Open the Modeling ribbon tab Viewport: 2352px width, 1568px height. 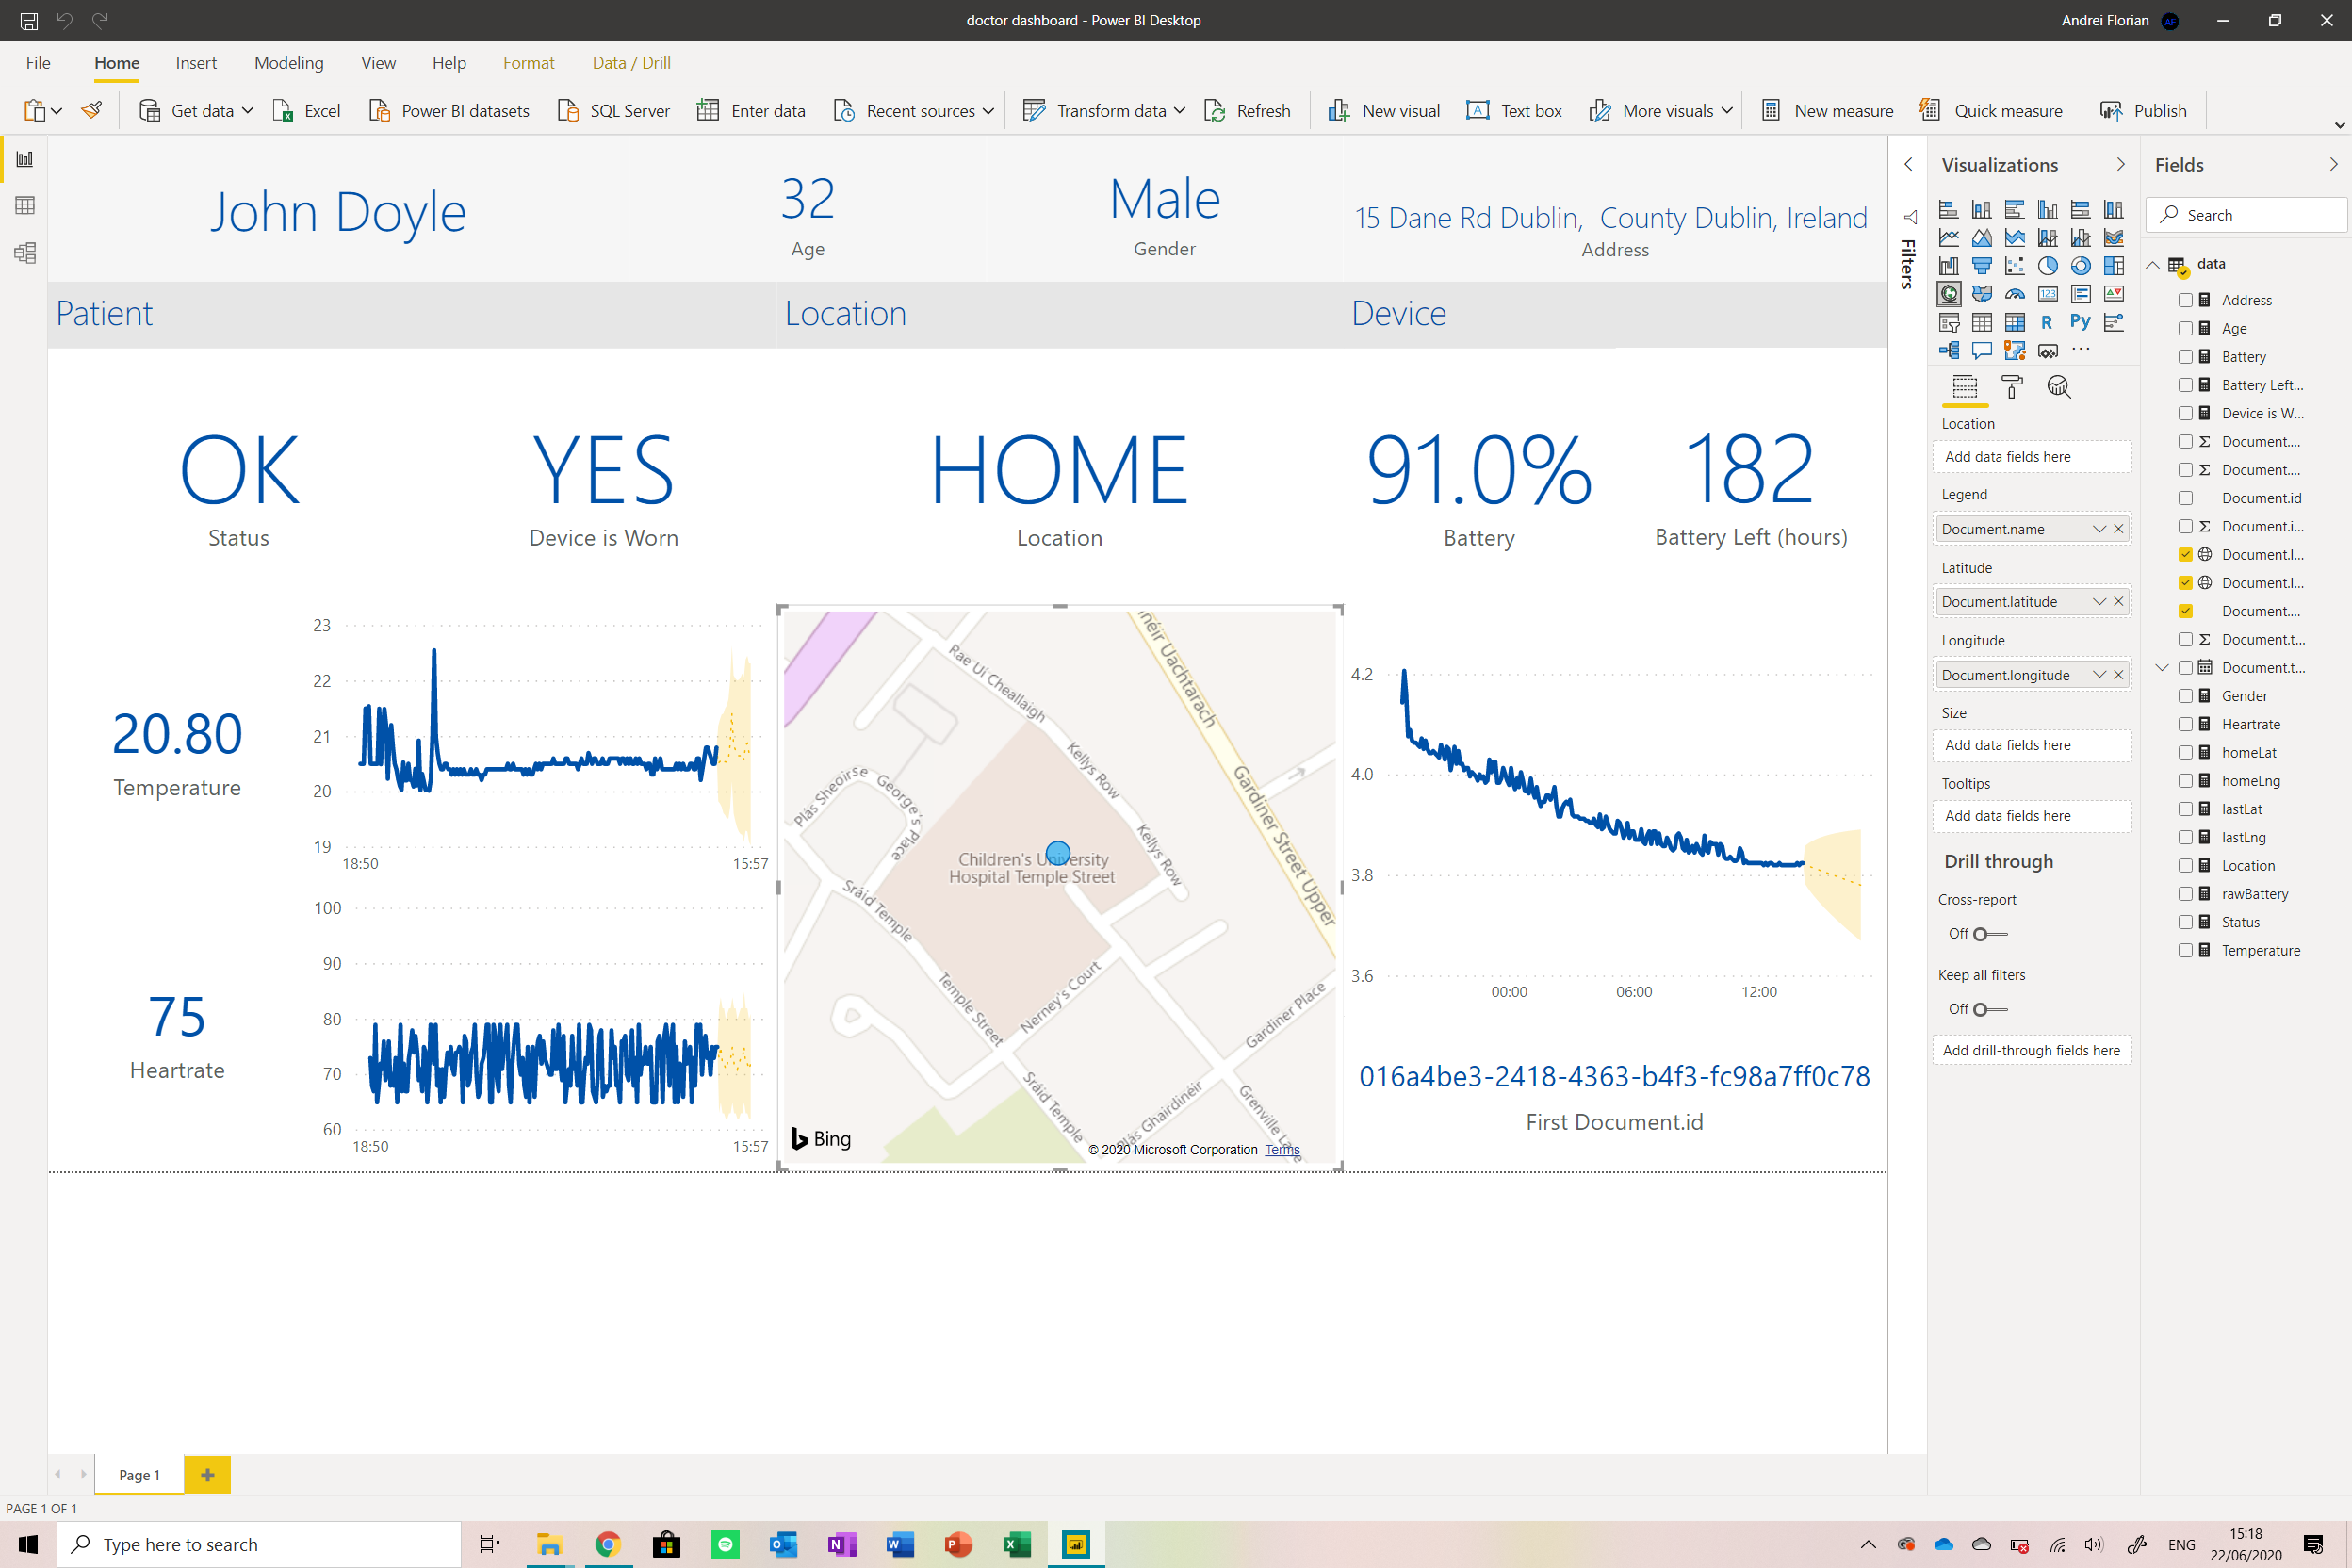[x=288, y=63]
